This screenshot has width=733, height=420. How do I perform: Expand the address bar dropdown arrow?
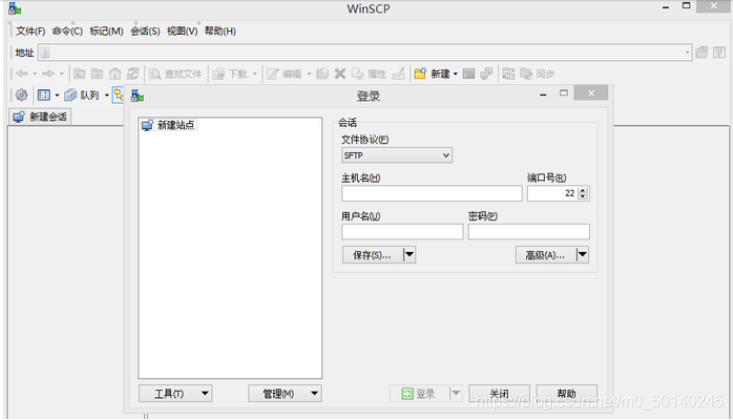pos(687,52)
